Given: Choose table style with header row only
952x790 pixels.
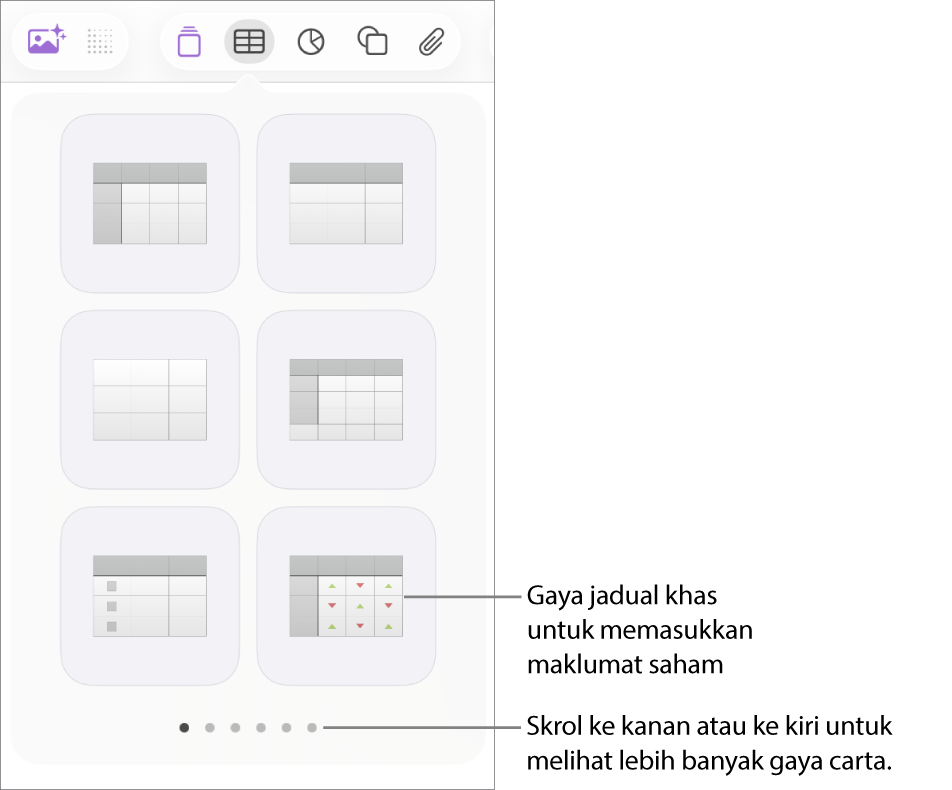Looking at the screenshot, I should click(346, 203).
